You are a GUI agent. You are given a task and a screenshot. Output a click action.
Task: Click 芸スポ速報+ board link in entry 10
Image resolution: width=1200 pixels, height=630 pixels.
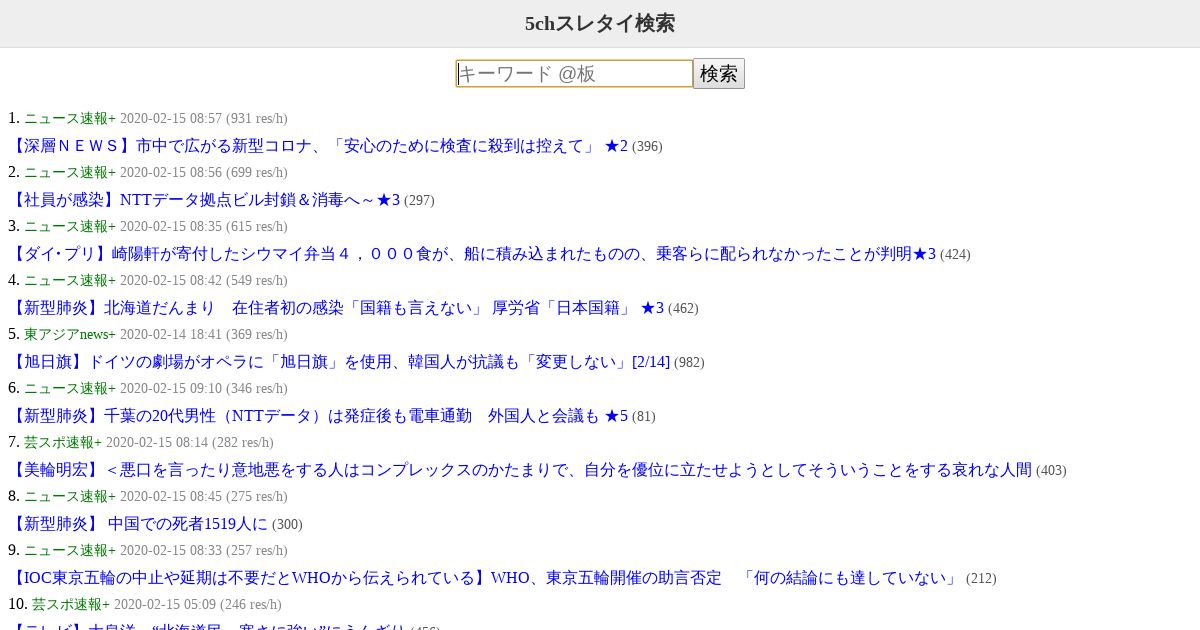coord(71,604)
